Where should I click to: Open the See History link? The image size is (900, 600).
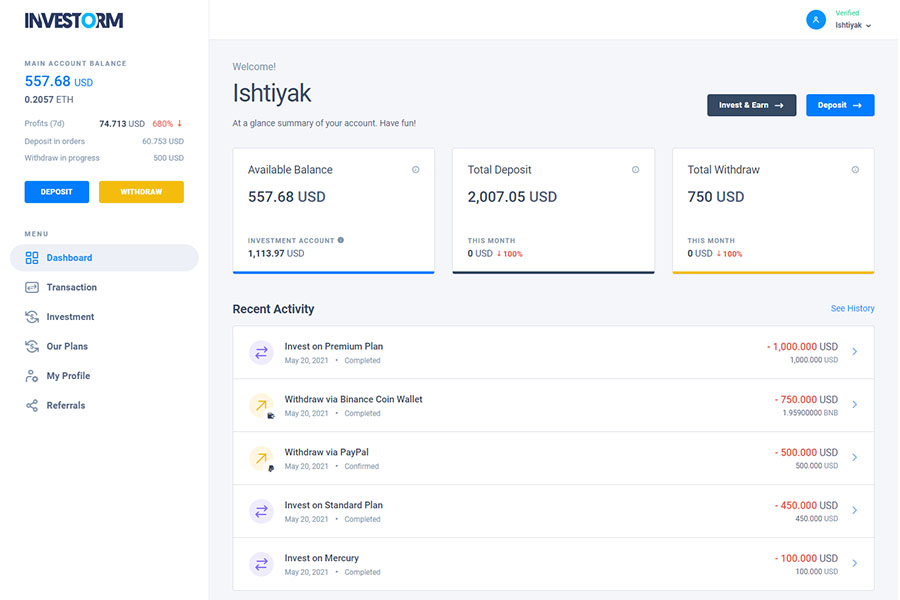[852, 309]
